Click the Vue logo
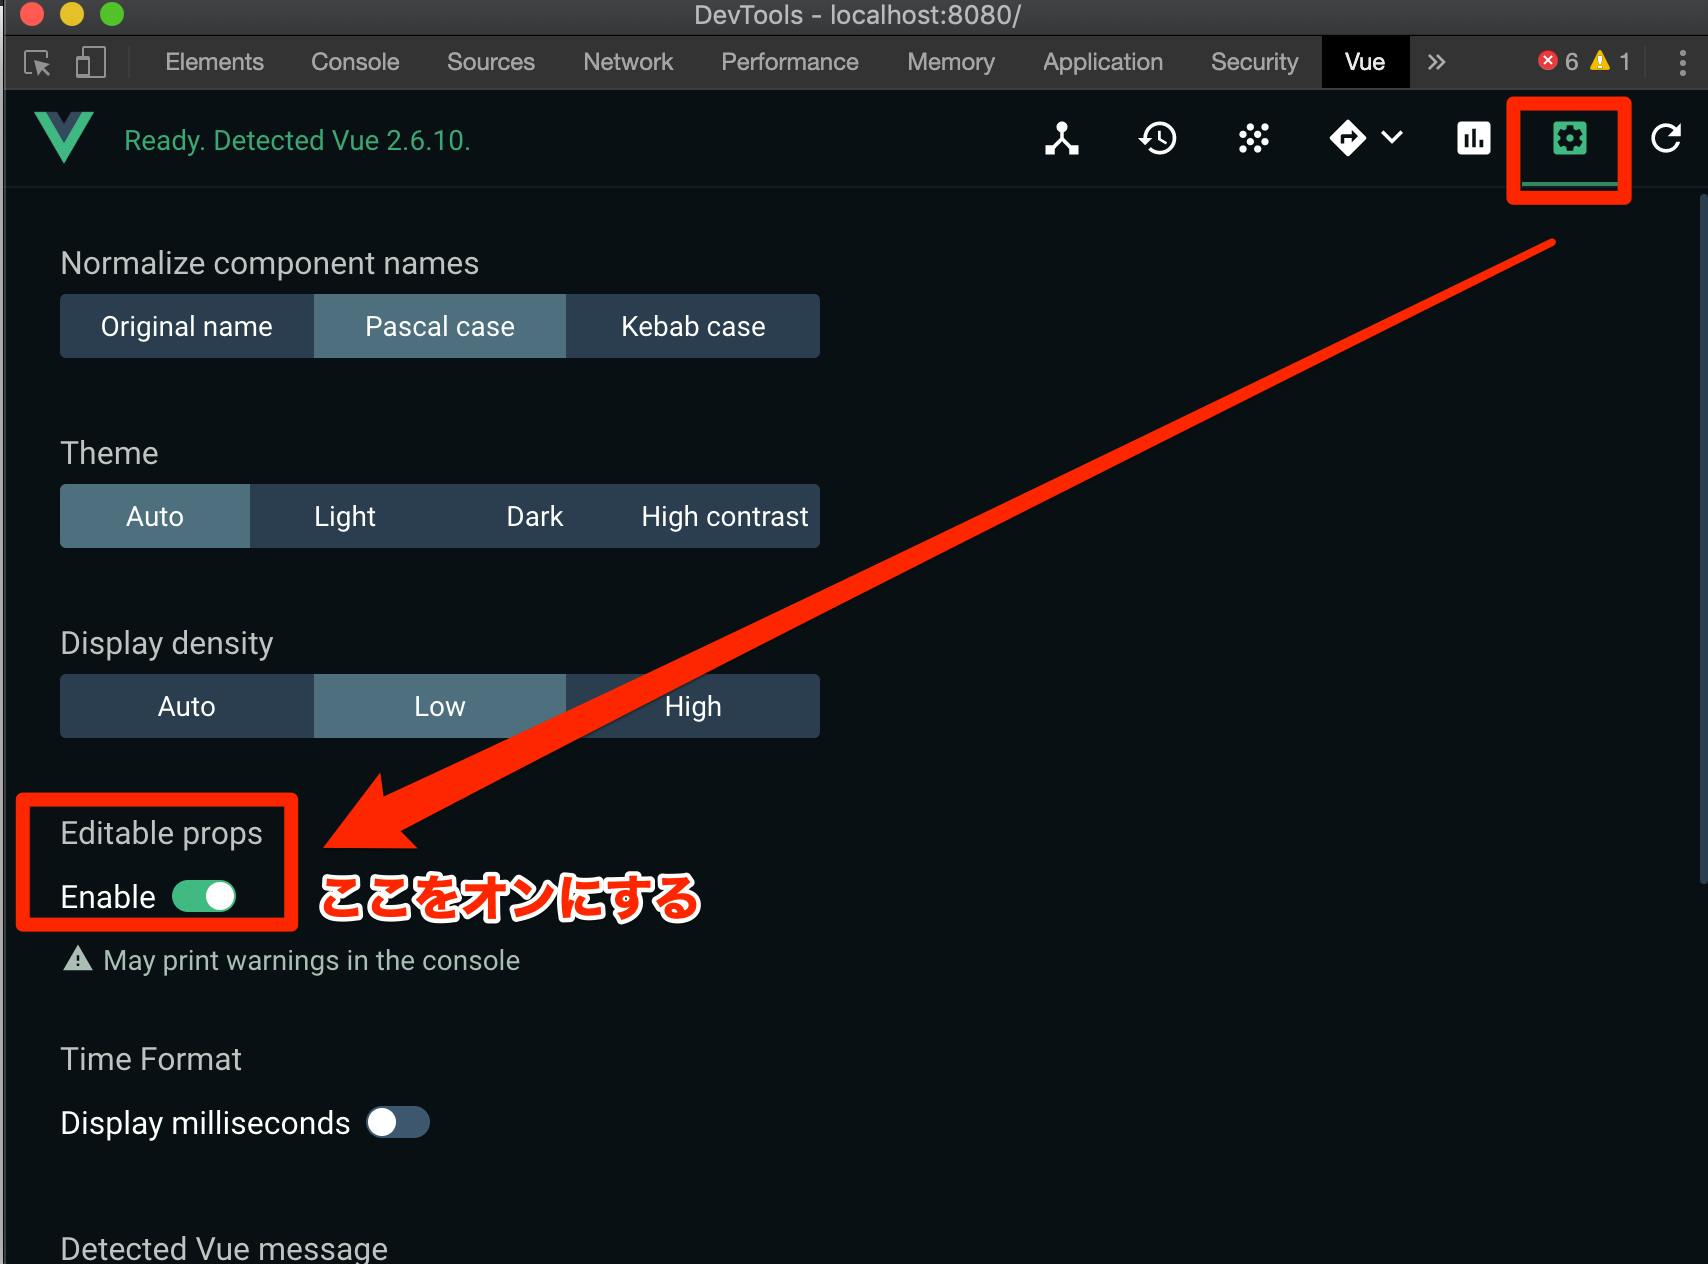 click(64, 136)
